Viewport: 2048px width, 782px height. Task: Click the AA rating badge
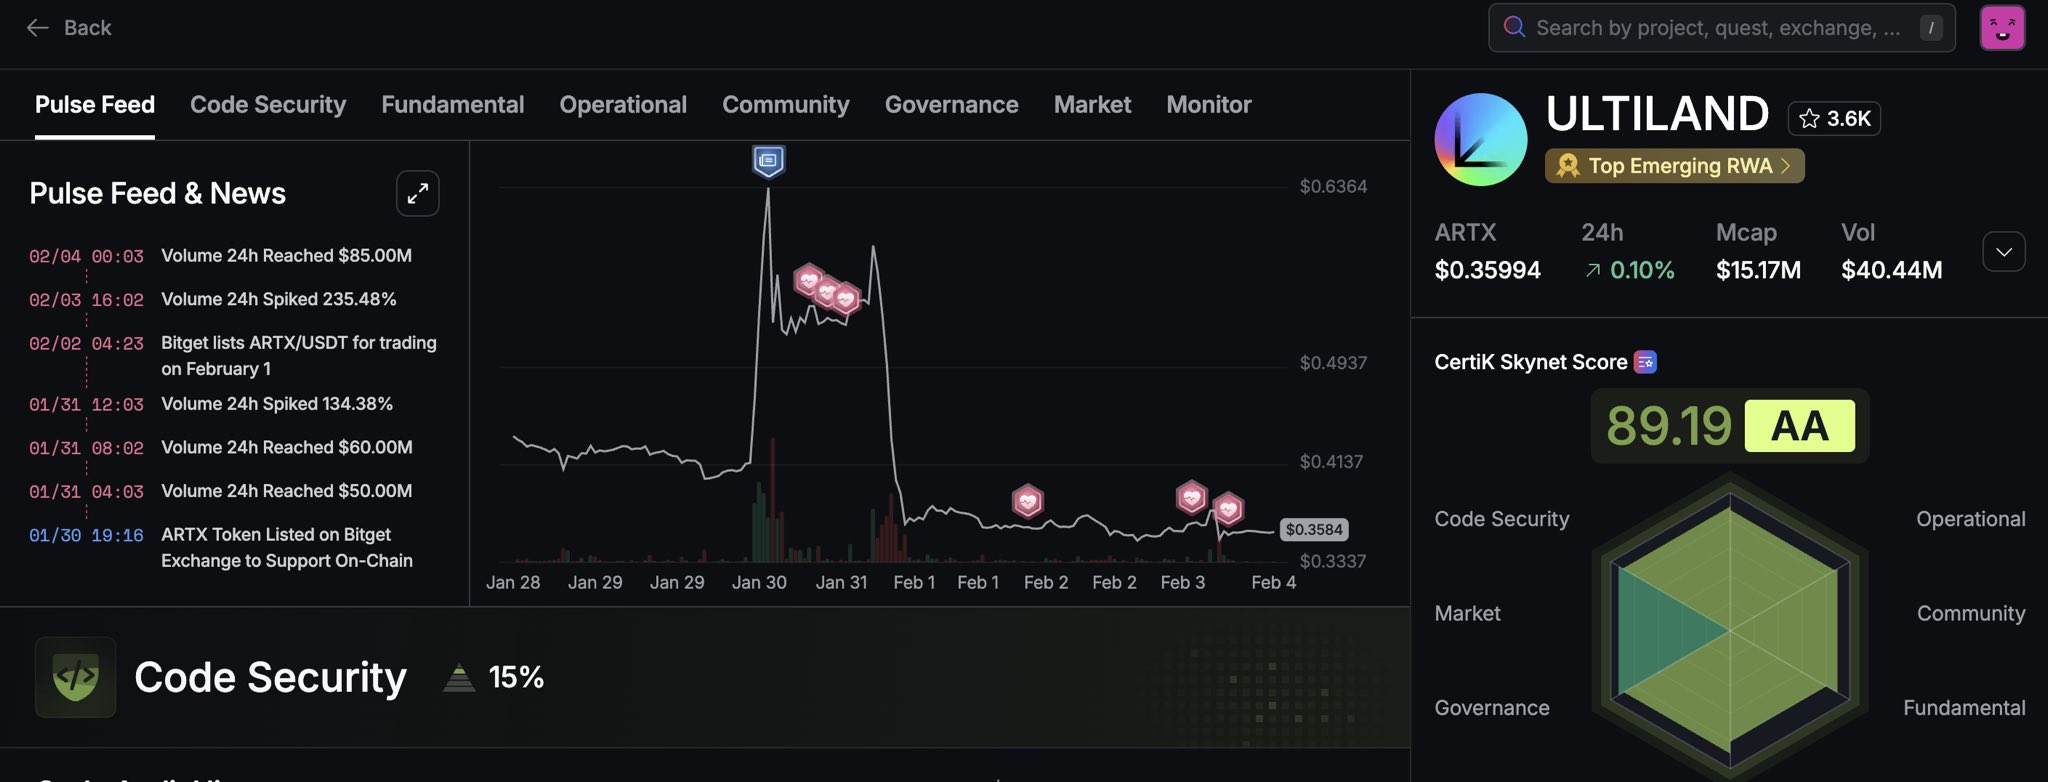pos(1800,426)
